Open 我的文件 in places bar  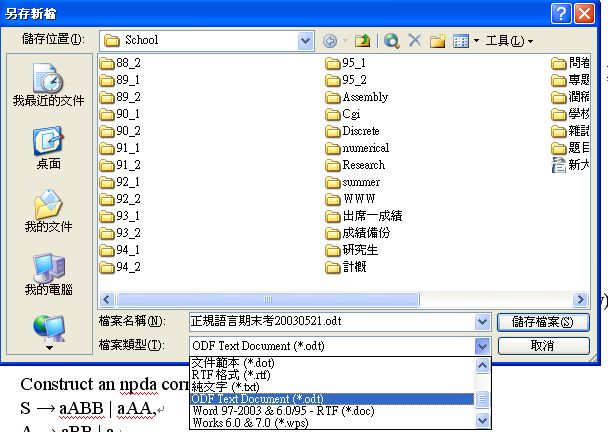click(x=48, y=210)
